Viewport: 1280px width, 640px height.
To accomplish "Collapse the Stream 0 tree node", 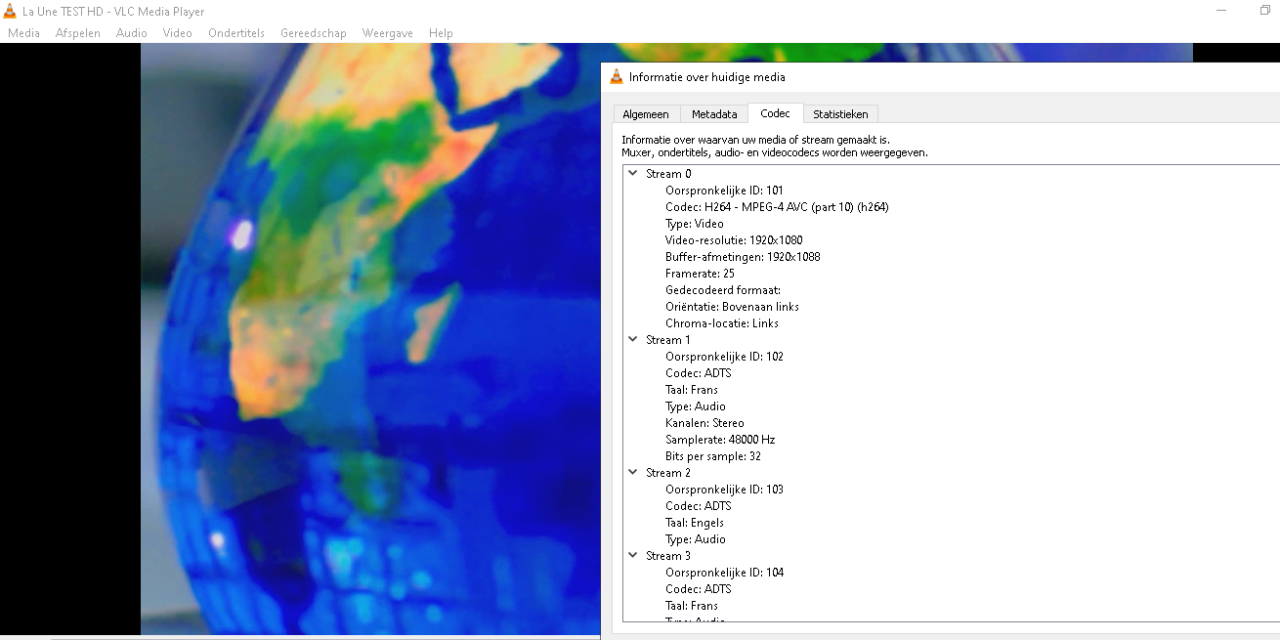I will 633,173.
